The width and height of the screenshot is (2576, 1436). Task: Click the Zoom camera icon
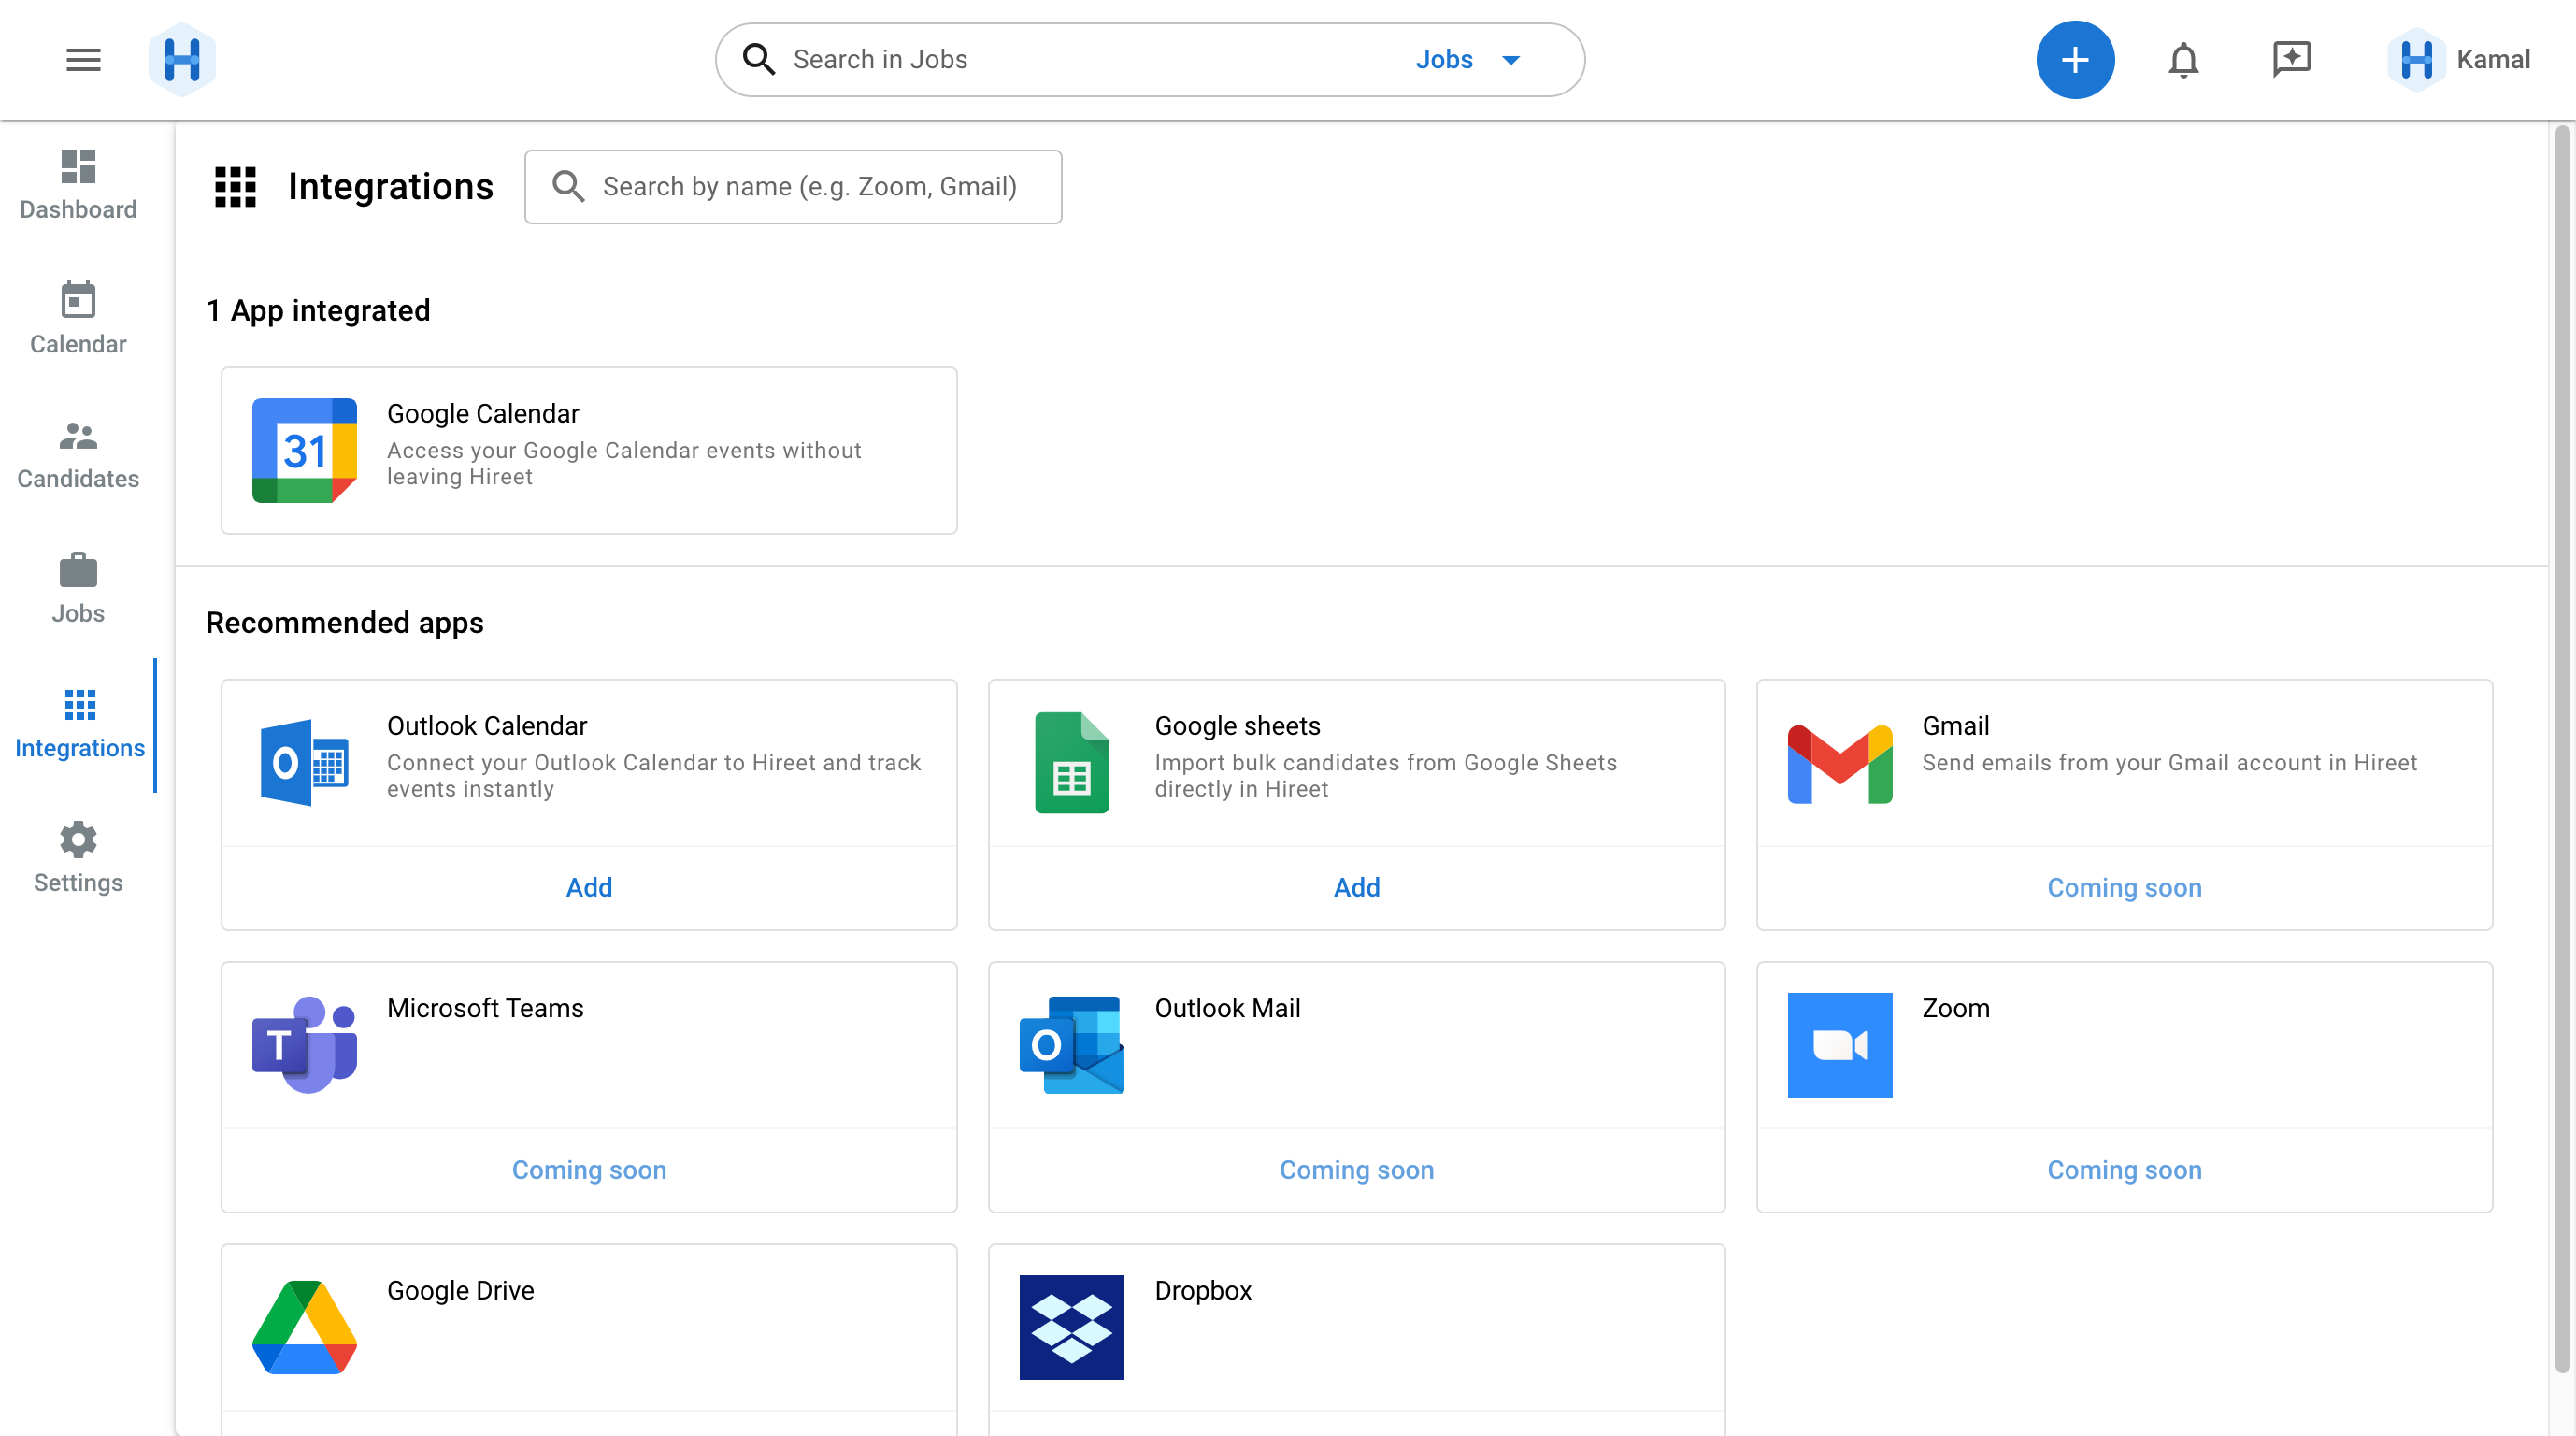(1839, 1045)
